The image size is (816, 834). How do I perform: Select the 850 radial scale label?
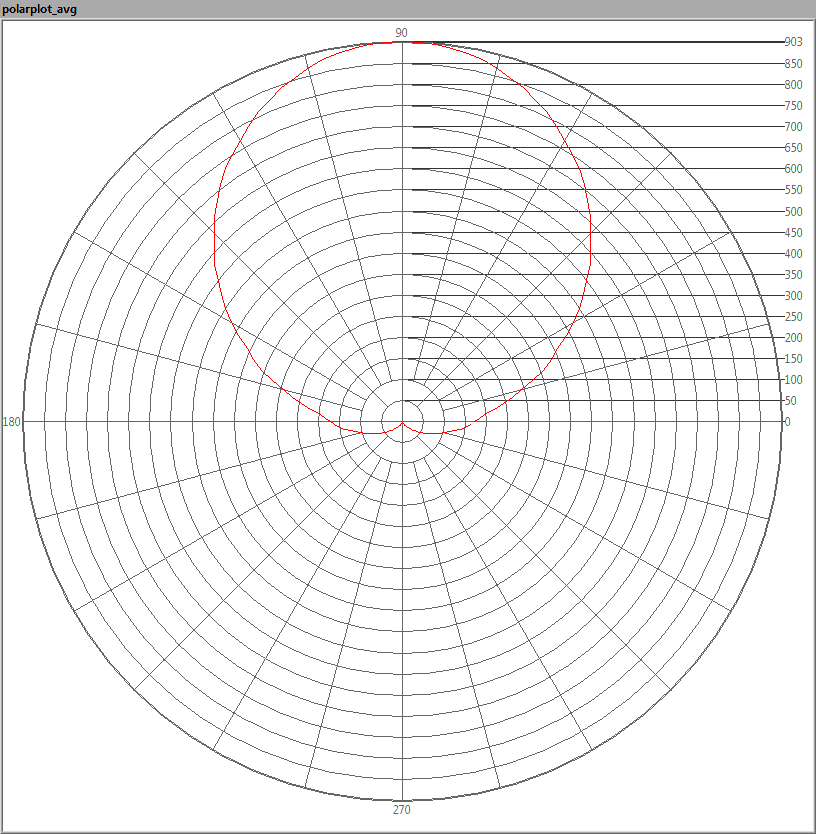tap(793, 64)
